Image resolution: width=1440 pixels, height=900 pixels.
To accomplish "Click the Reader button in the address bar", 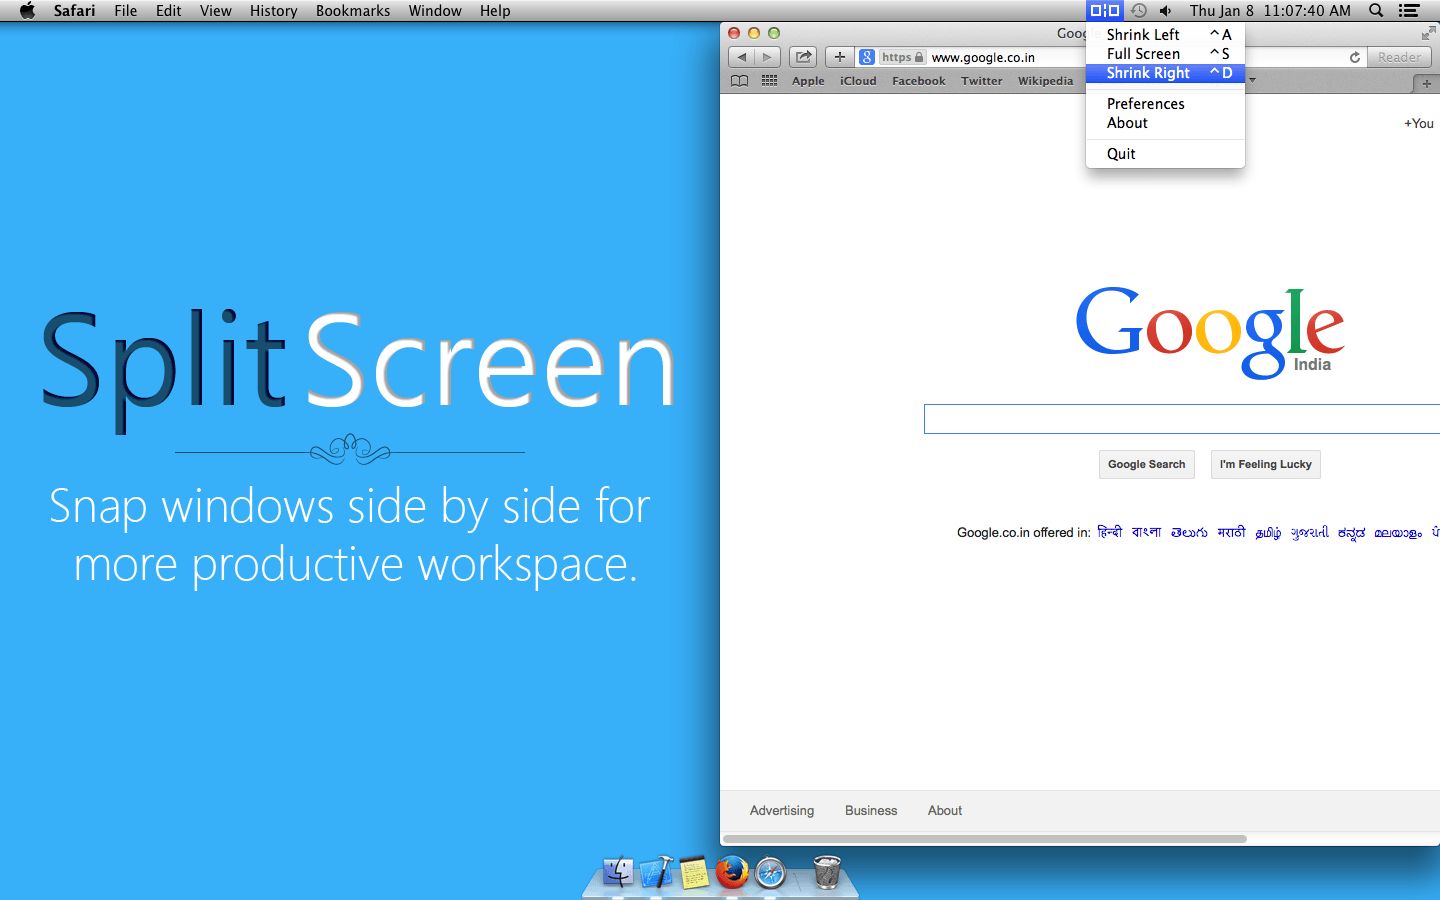I will click(1398, 57).
